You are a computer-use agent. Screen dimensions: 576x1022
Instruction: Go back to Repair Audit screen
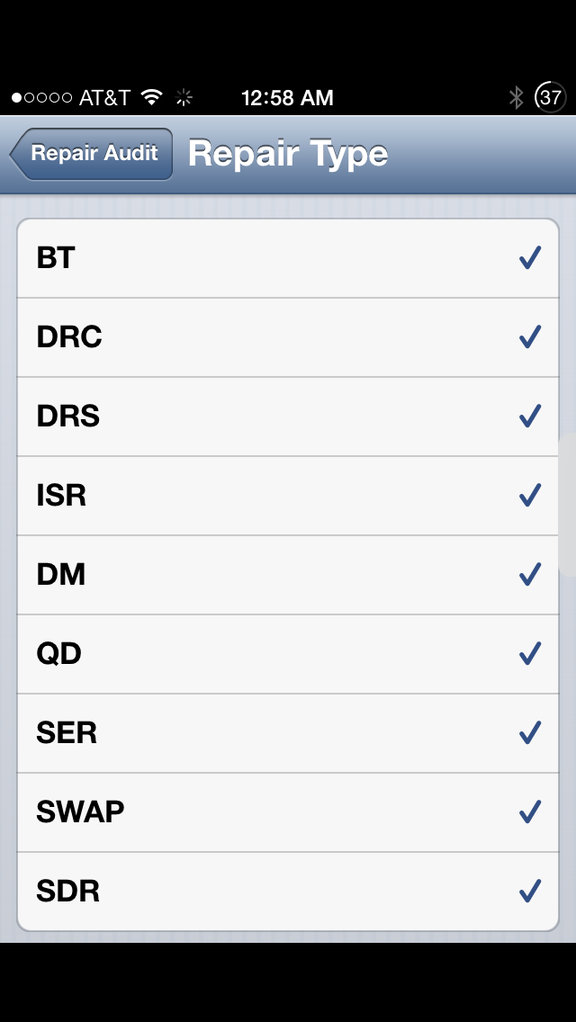(x=91, y=154)
